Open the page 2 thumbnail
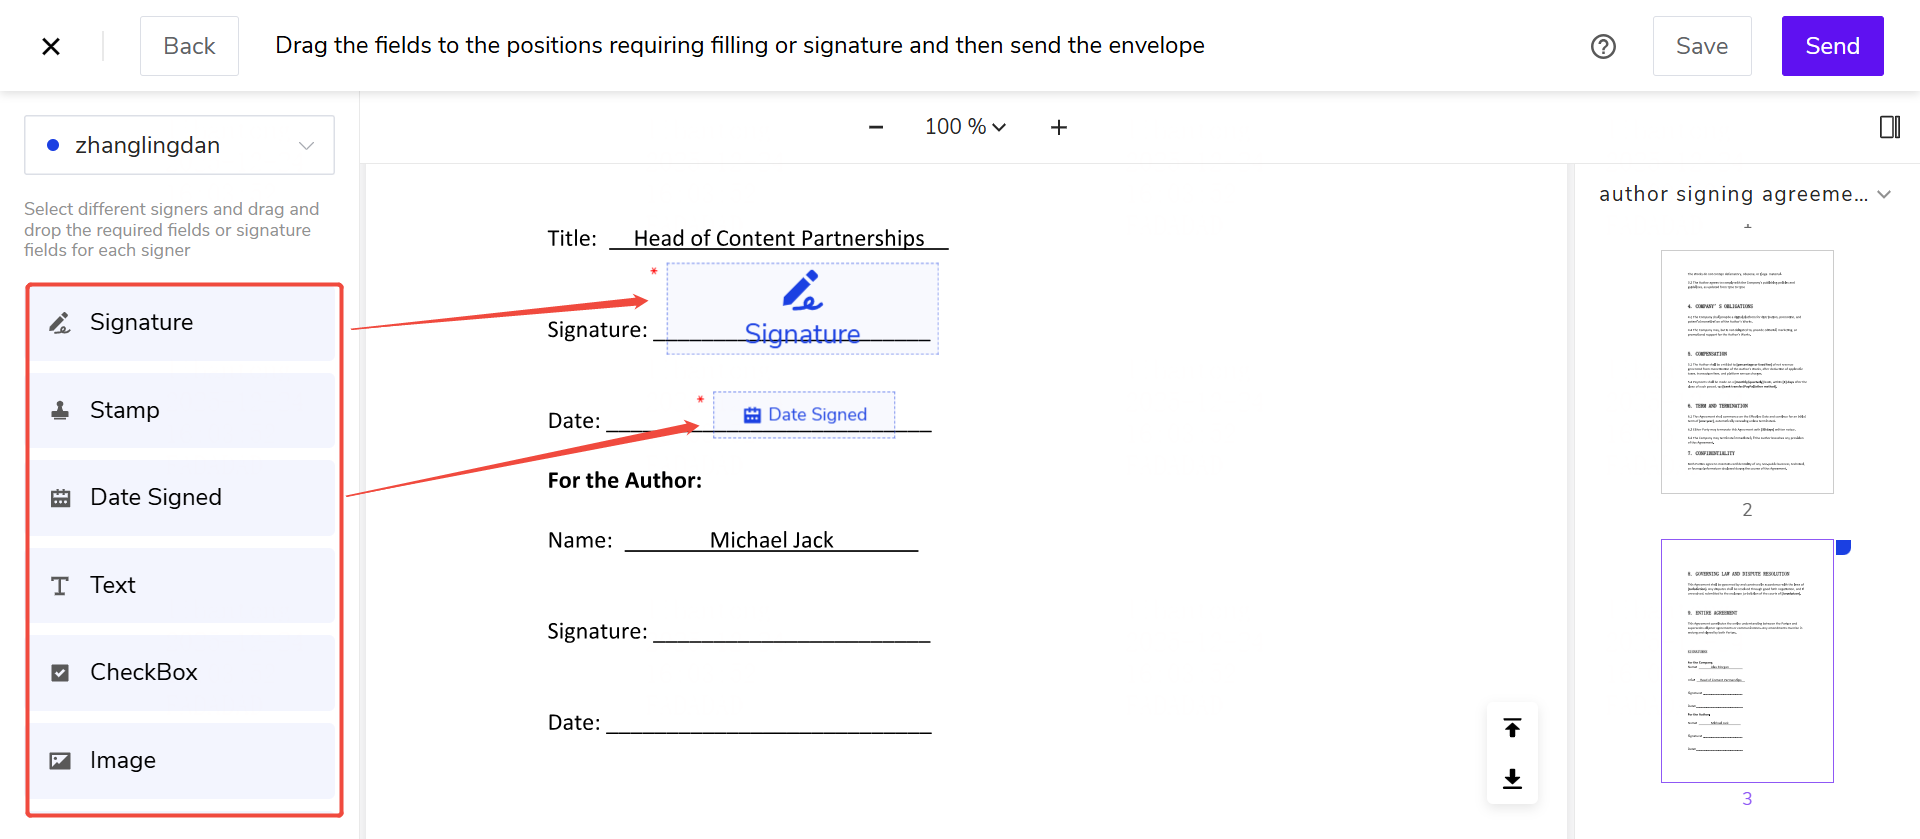 click(x=1747, y=372)
